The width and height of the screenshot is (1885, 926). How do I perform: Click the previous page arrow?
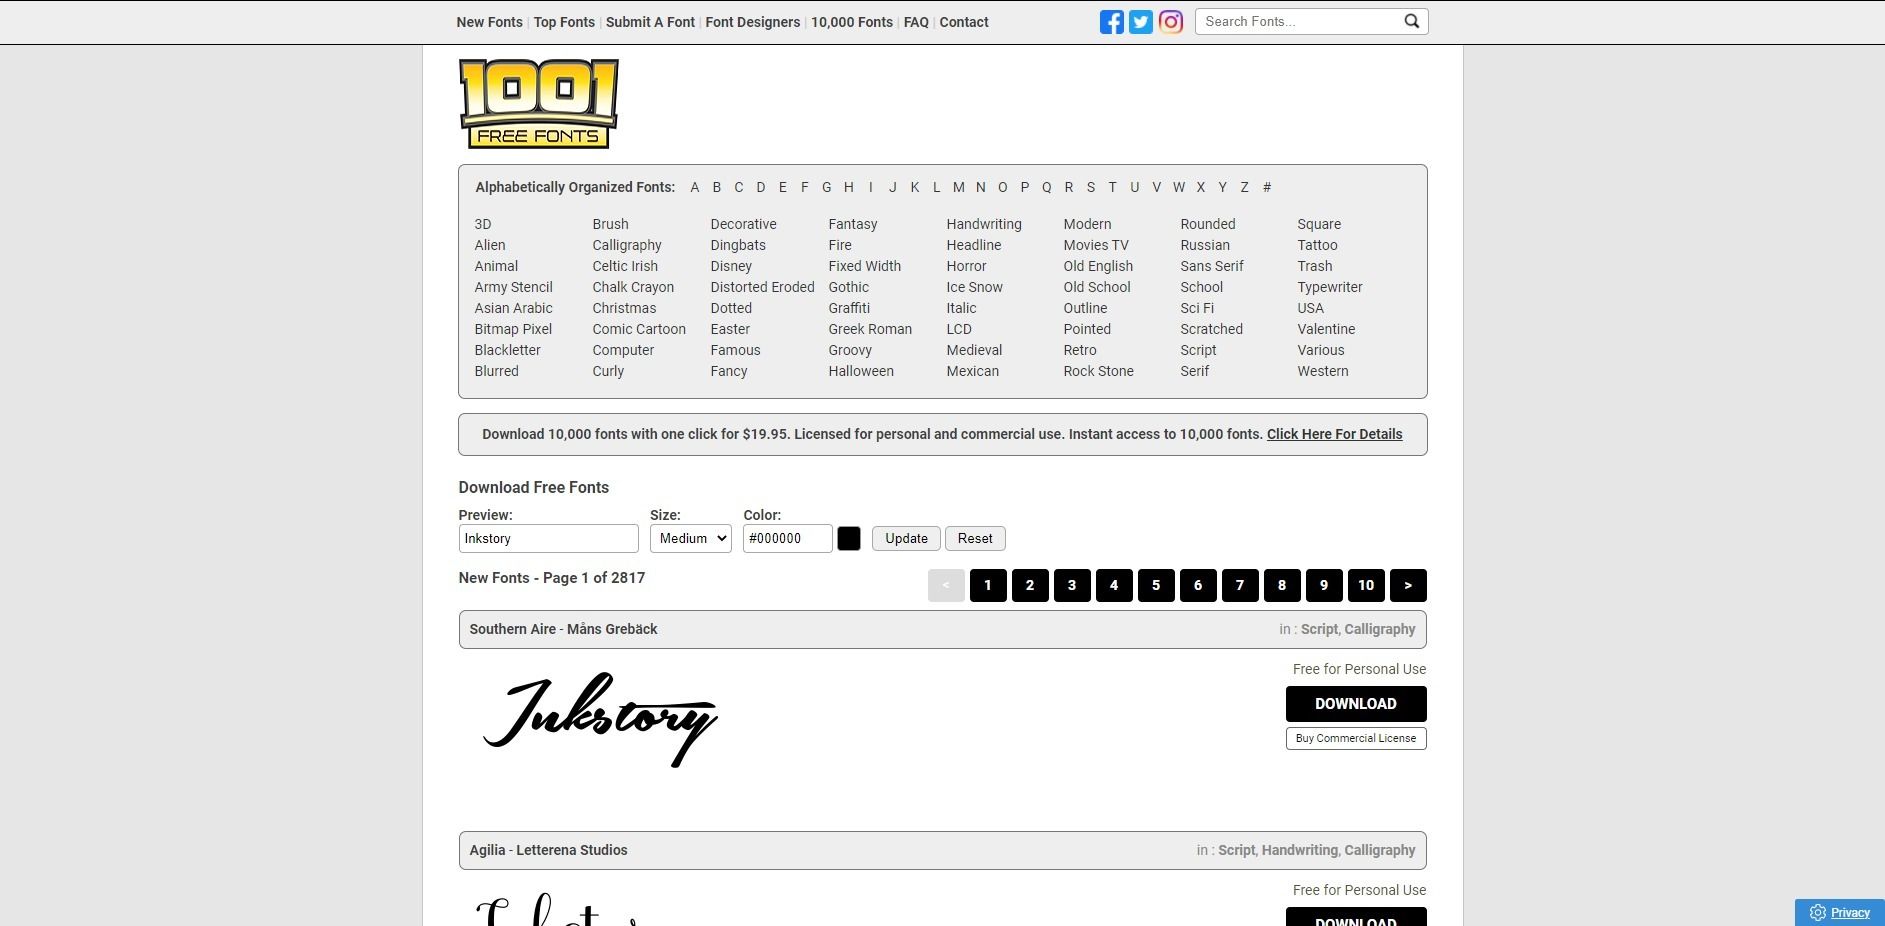[946, 585]
